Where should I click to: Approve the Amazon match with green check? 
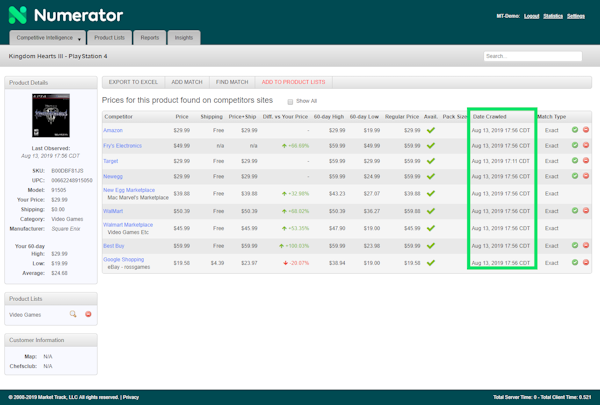[575, 130]
